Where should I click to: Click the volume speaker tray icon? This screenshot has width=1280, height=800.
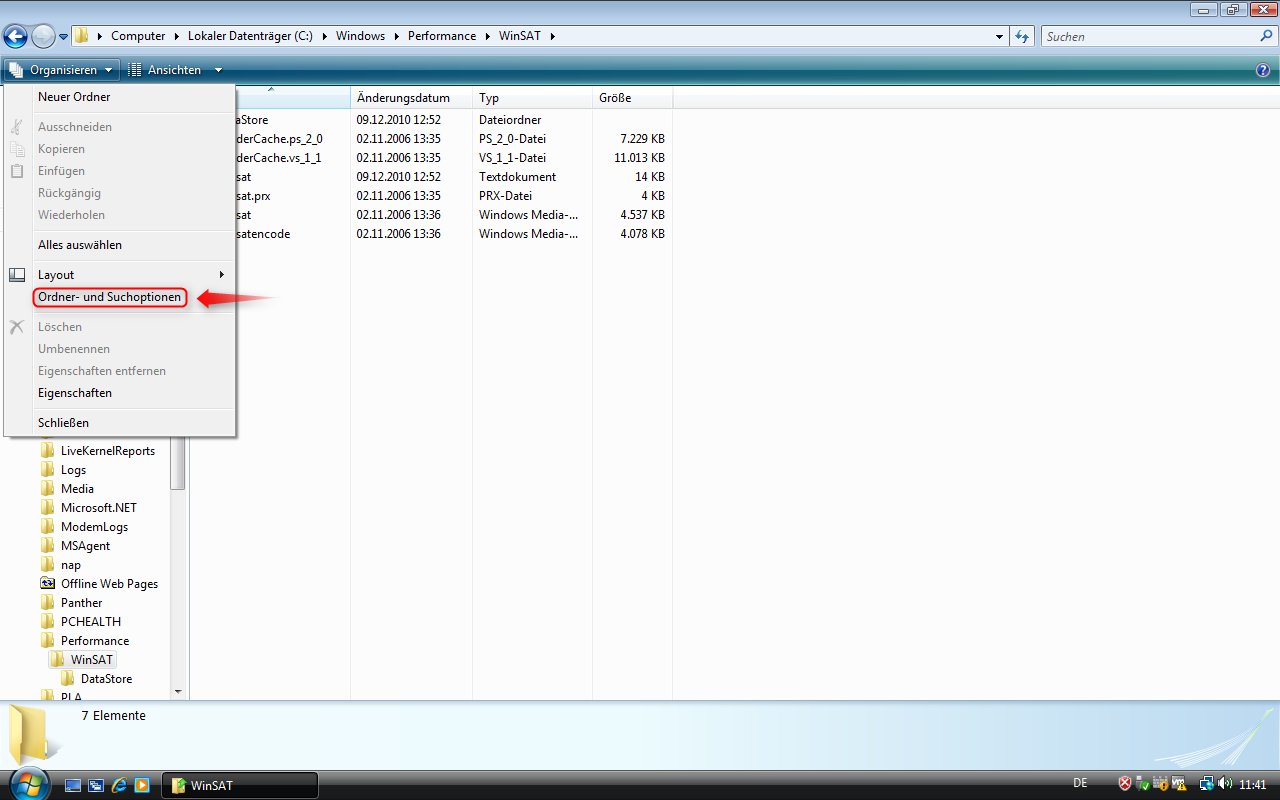pyautogui.click(x=1224, y=783)
